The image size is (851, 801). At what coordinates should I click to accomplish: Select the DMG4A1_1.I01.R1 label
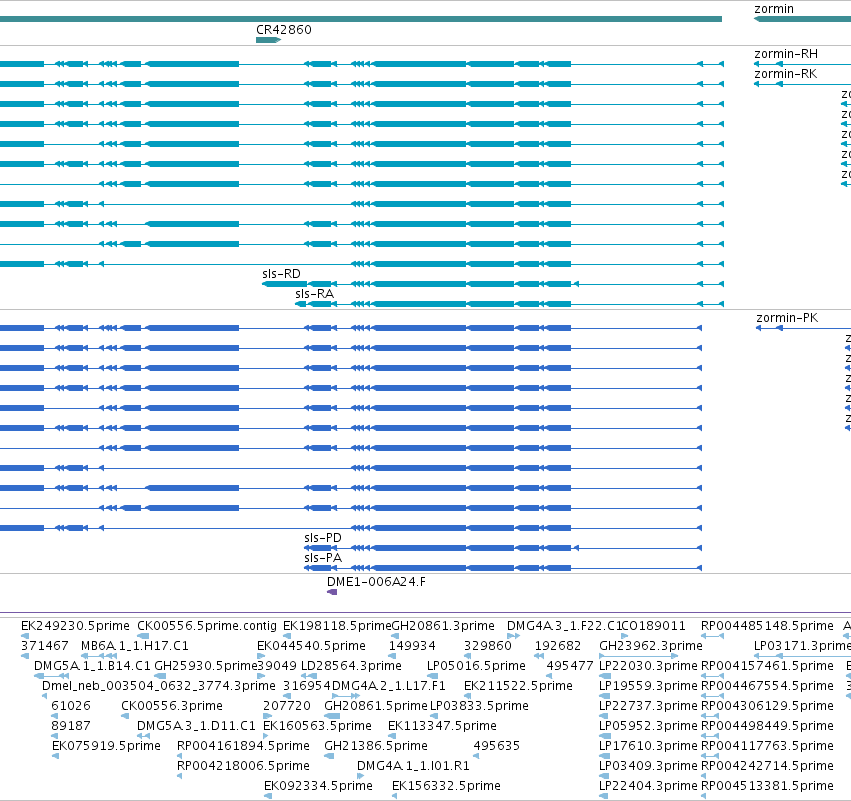413,766
